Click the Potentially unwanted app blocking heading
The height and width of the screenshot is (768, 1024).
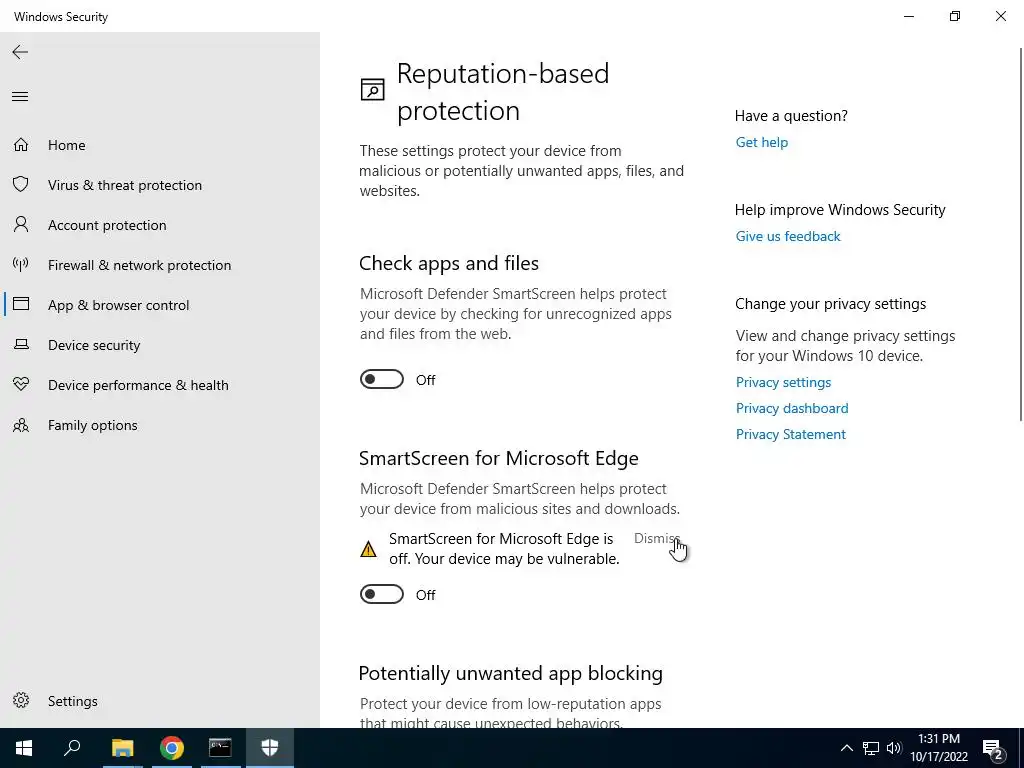(x=510, y=673)
